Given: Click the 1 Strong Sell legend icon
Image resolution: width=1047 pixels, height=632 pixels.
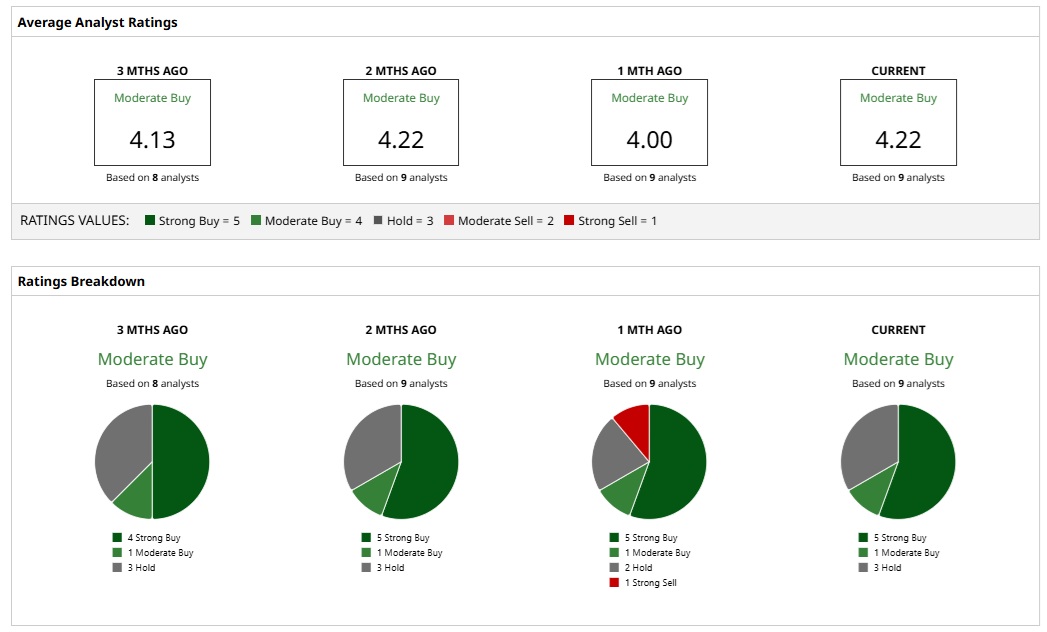Looking at the screenshot, I should [614, 583].
